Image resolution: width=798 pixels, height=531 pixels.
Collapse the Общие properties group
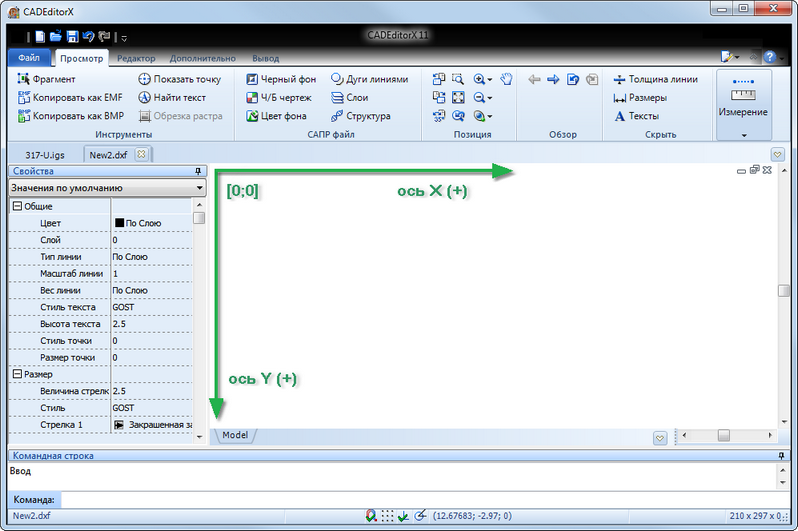click(16, 206)
